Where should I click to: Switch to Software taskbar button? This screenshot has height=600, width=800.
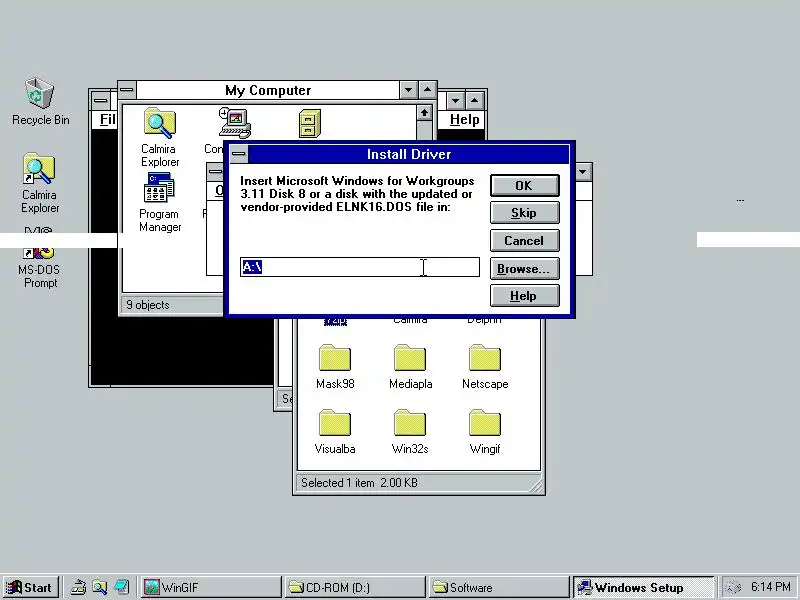pos(499,587)
